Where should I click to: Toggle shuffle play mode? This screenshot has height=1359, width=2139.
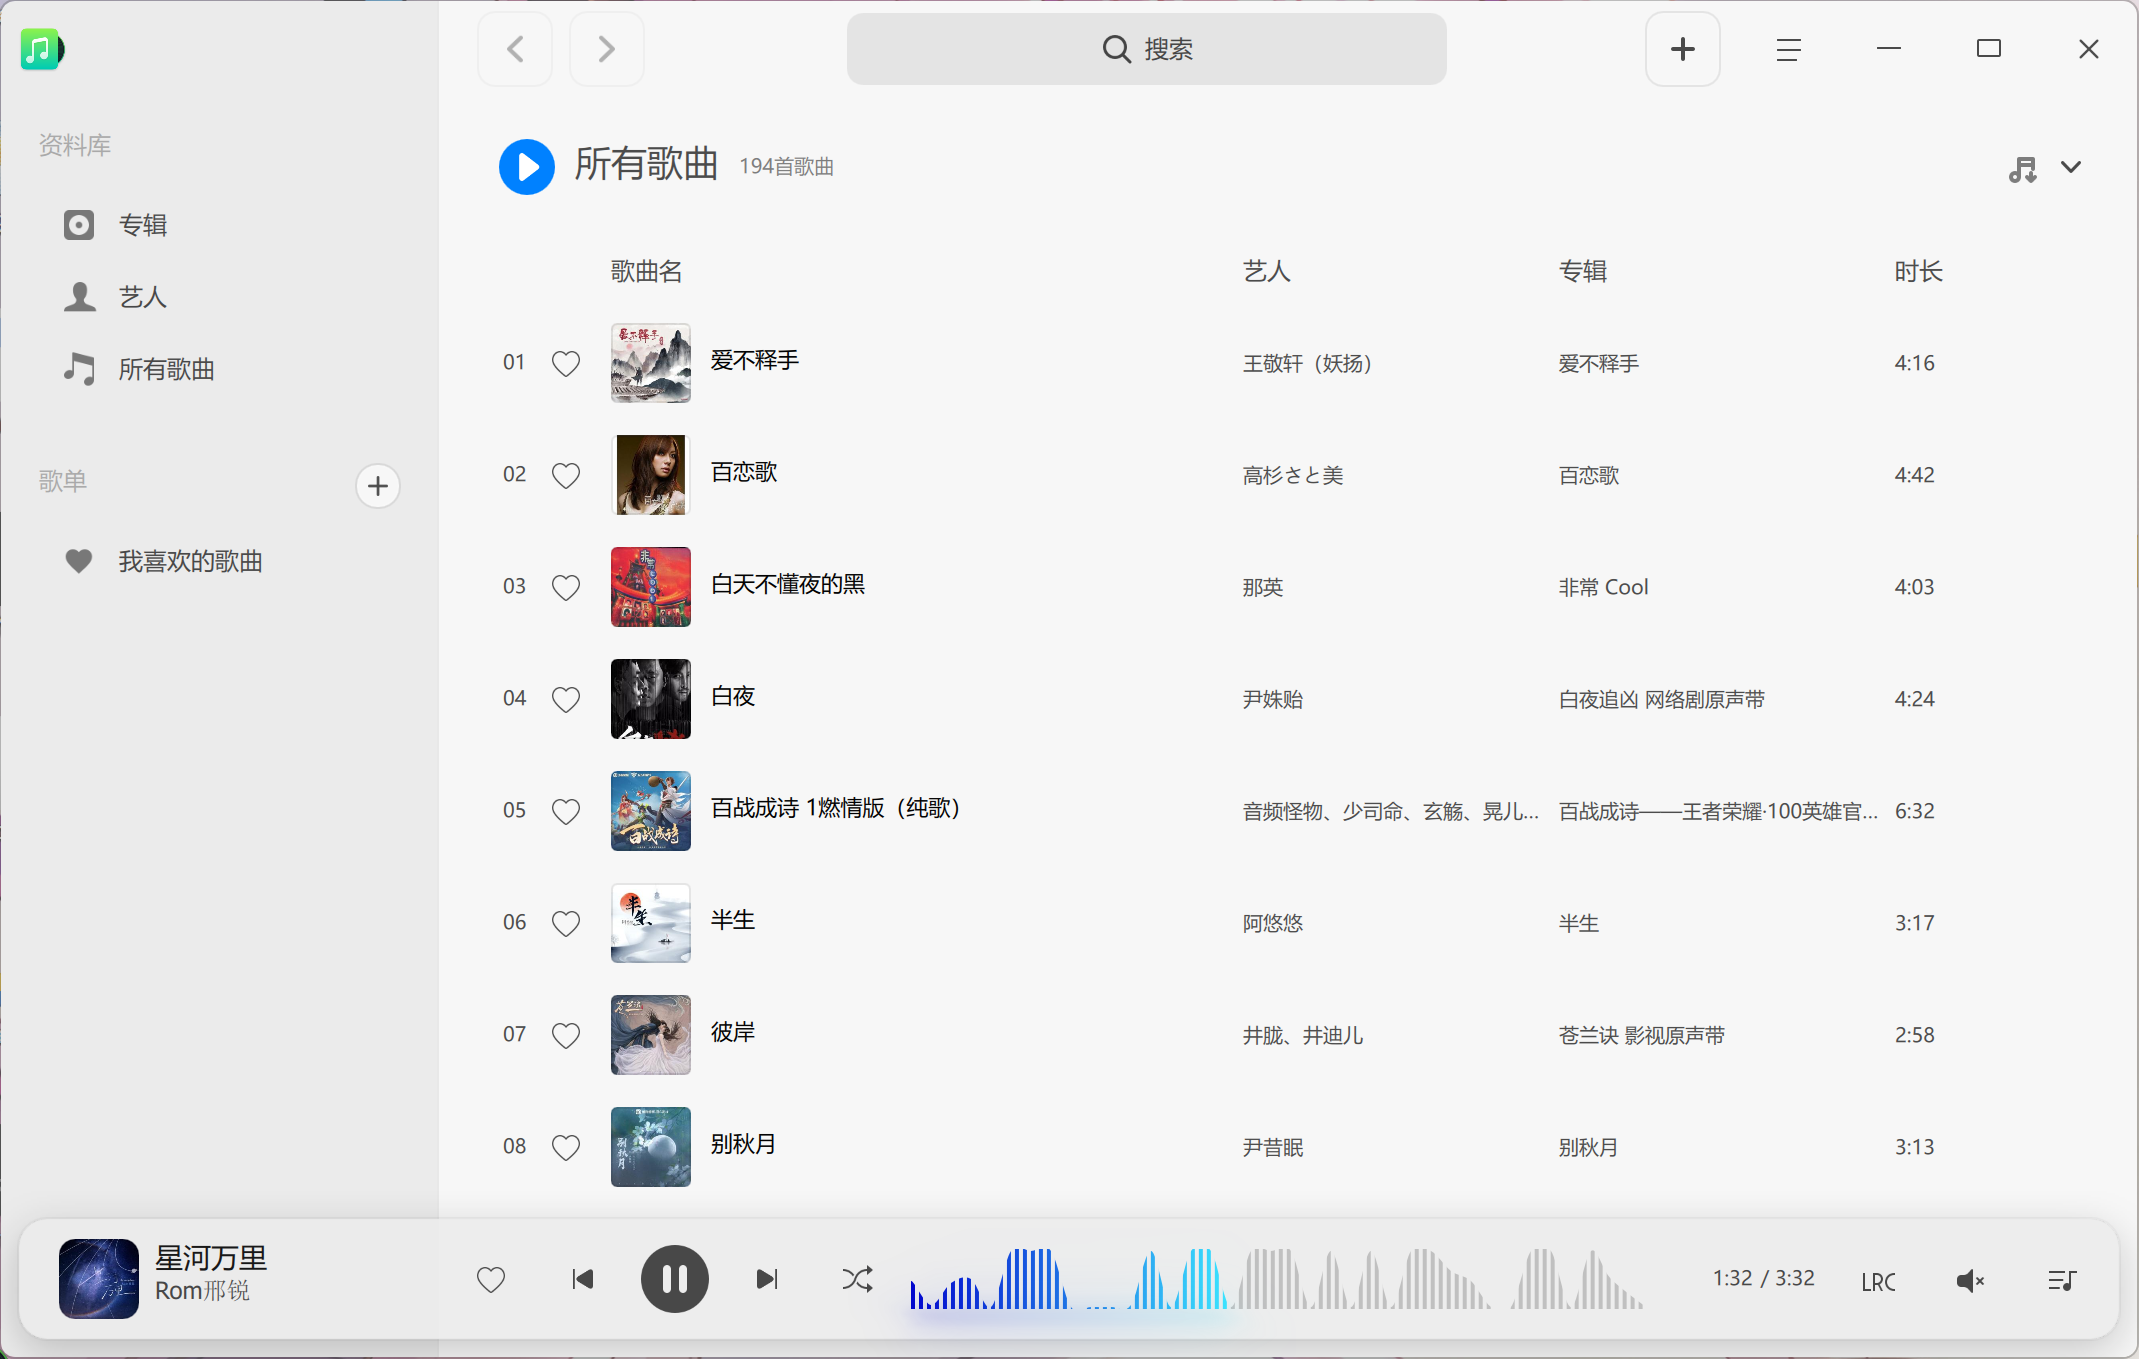(x=857, y=1279)
